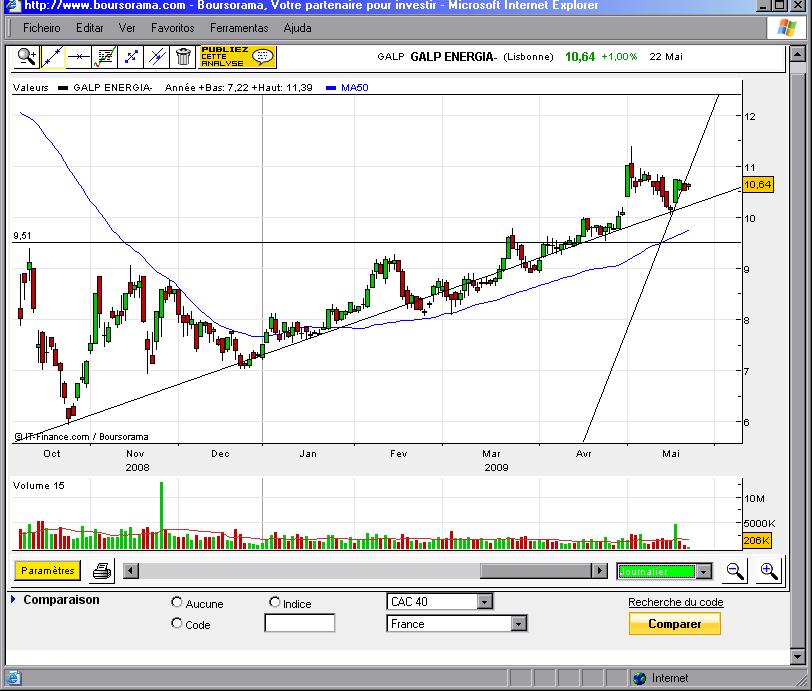Click the 206K volume value tag
The width and height of the screenshot is (812, 691).
(757, 540)
